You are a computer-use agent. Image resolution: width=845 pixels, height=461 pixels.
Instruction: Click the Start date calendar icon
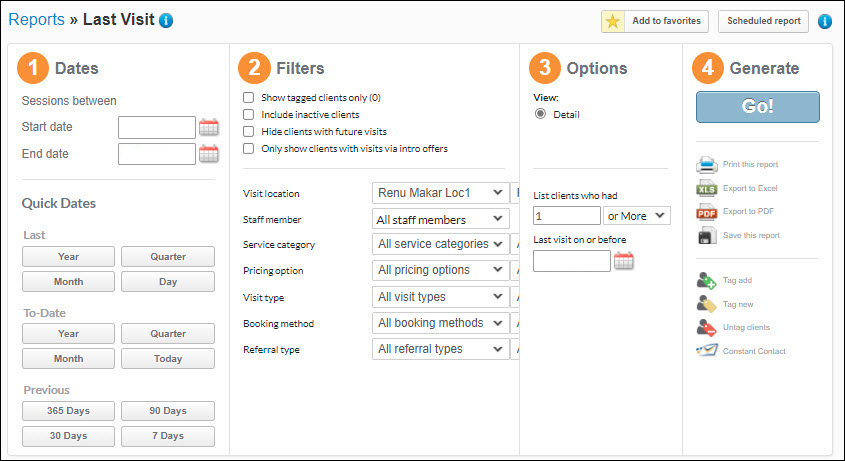pos(208,127)
